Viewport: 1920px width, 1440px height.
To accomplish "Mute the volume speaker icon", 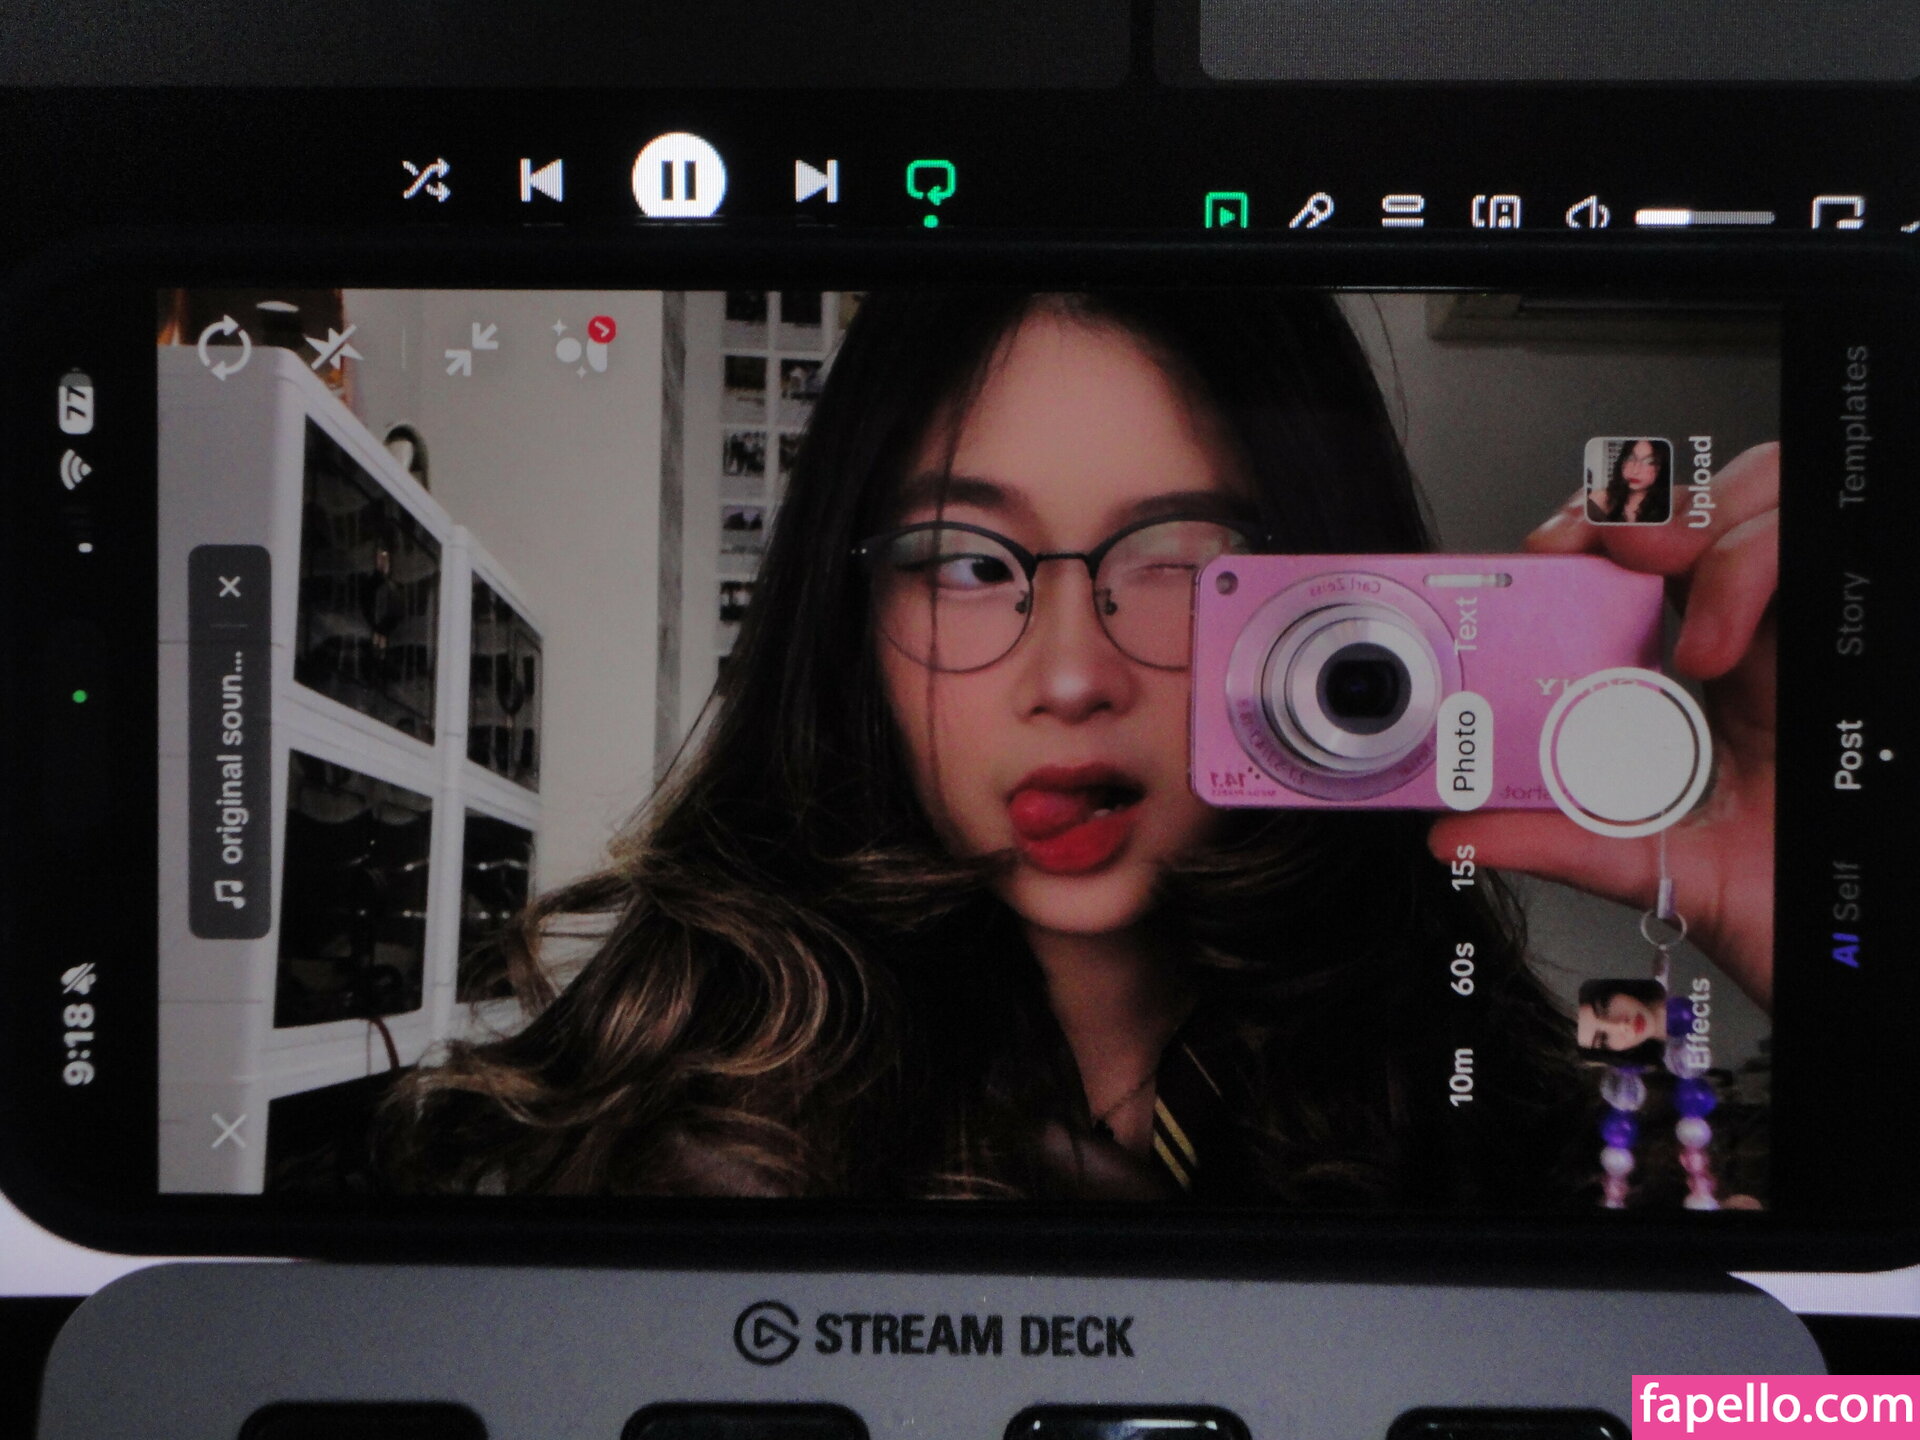I will pyautogui.click(x=1587, y=213).
